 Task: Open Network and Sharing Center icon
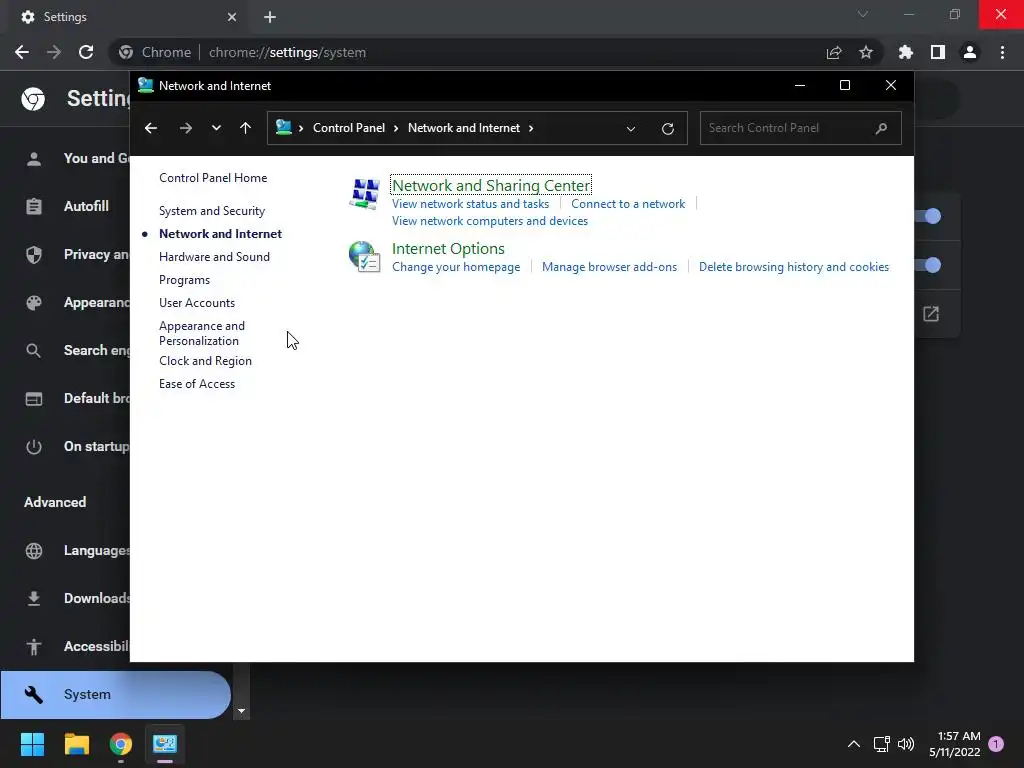pyautogui.click(x=364, y=194)
